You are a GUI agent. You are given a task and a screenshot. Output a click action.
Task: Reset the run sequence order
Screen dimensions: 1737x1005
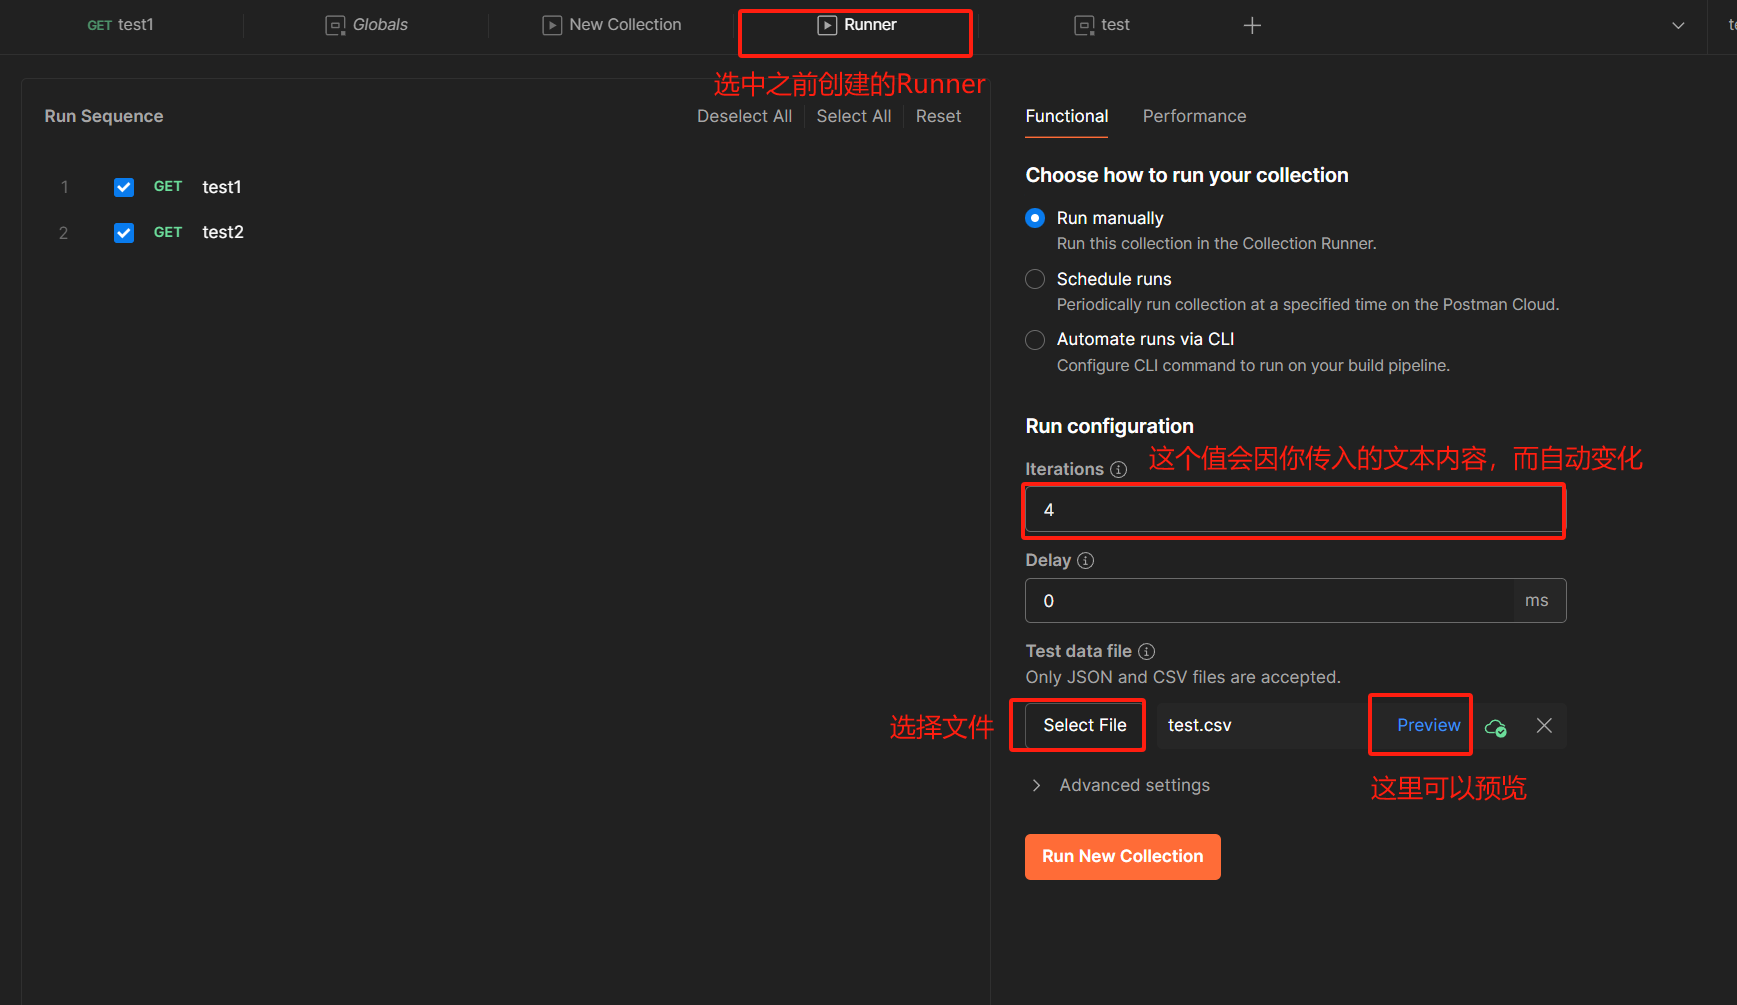pyautogui.click(x=938, y=116)
